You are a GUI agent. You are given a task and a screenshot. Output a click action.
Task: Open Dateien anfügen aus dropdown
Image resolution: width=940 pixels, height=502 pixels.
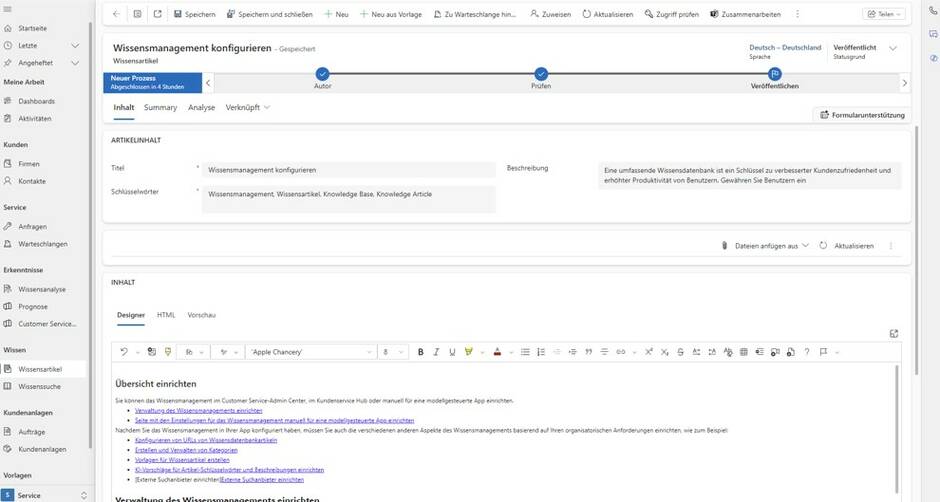coord(765,246)
